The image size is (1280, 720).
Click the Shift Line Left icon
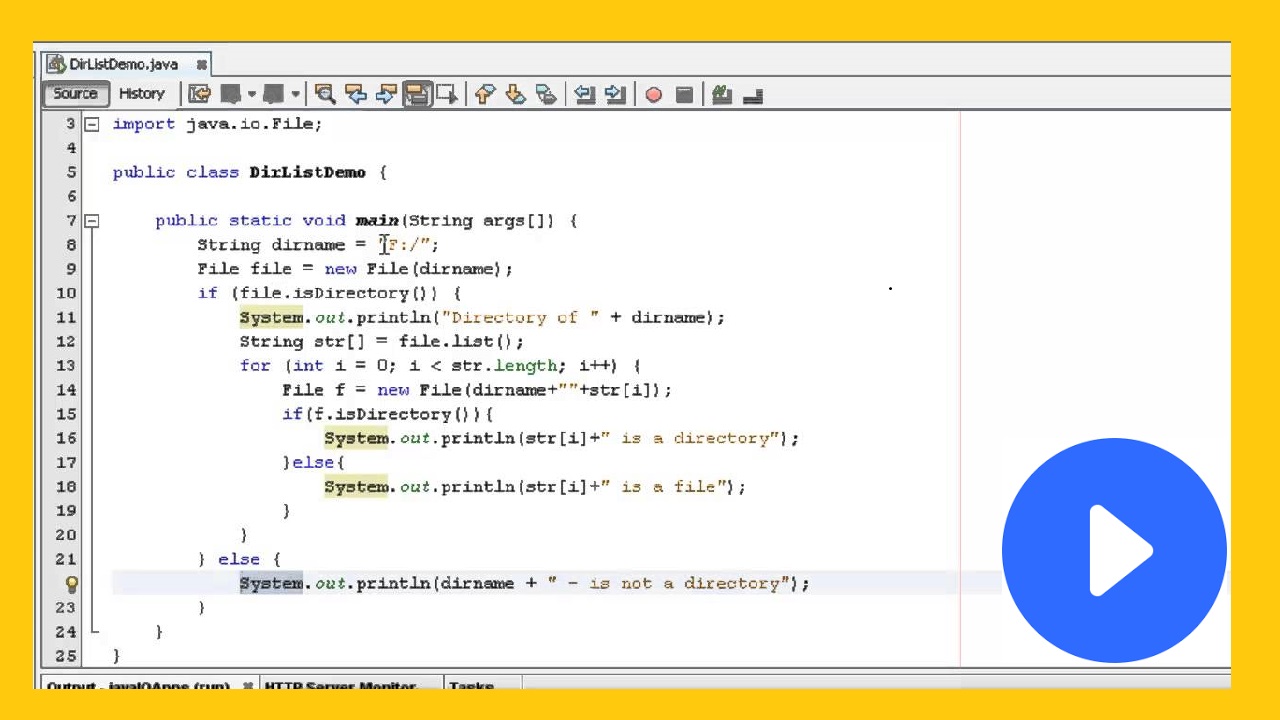pos(584,93)
